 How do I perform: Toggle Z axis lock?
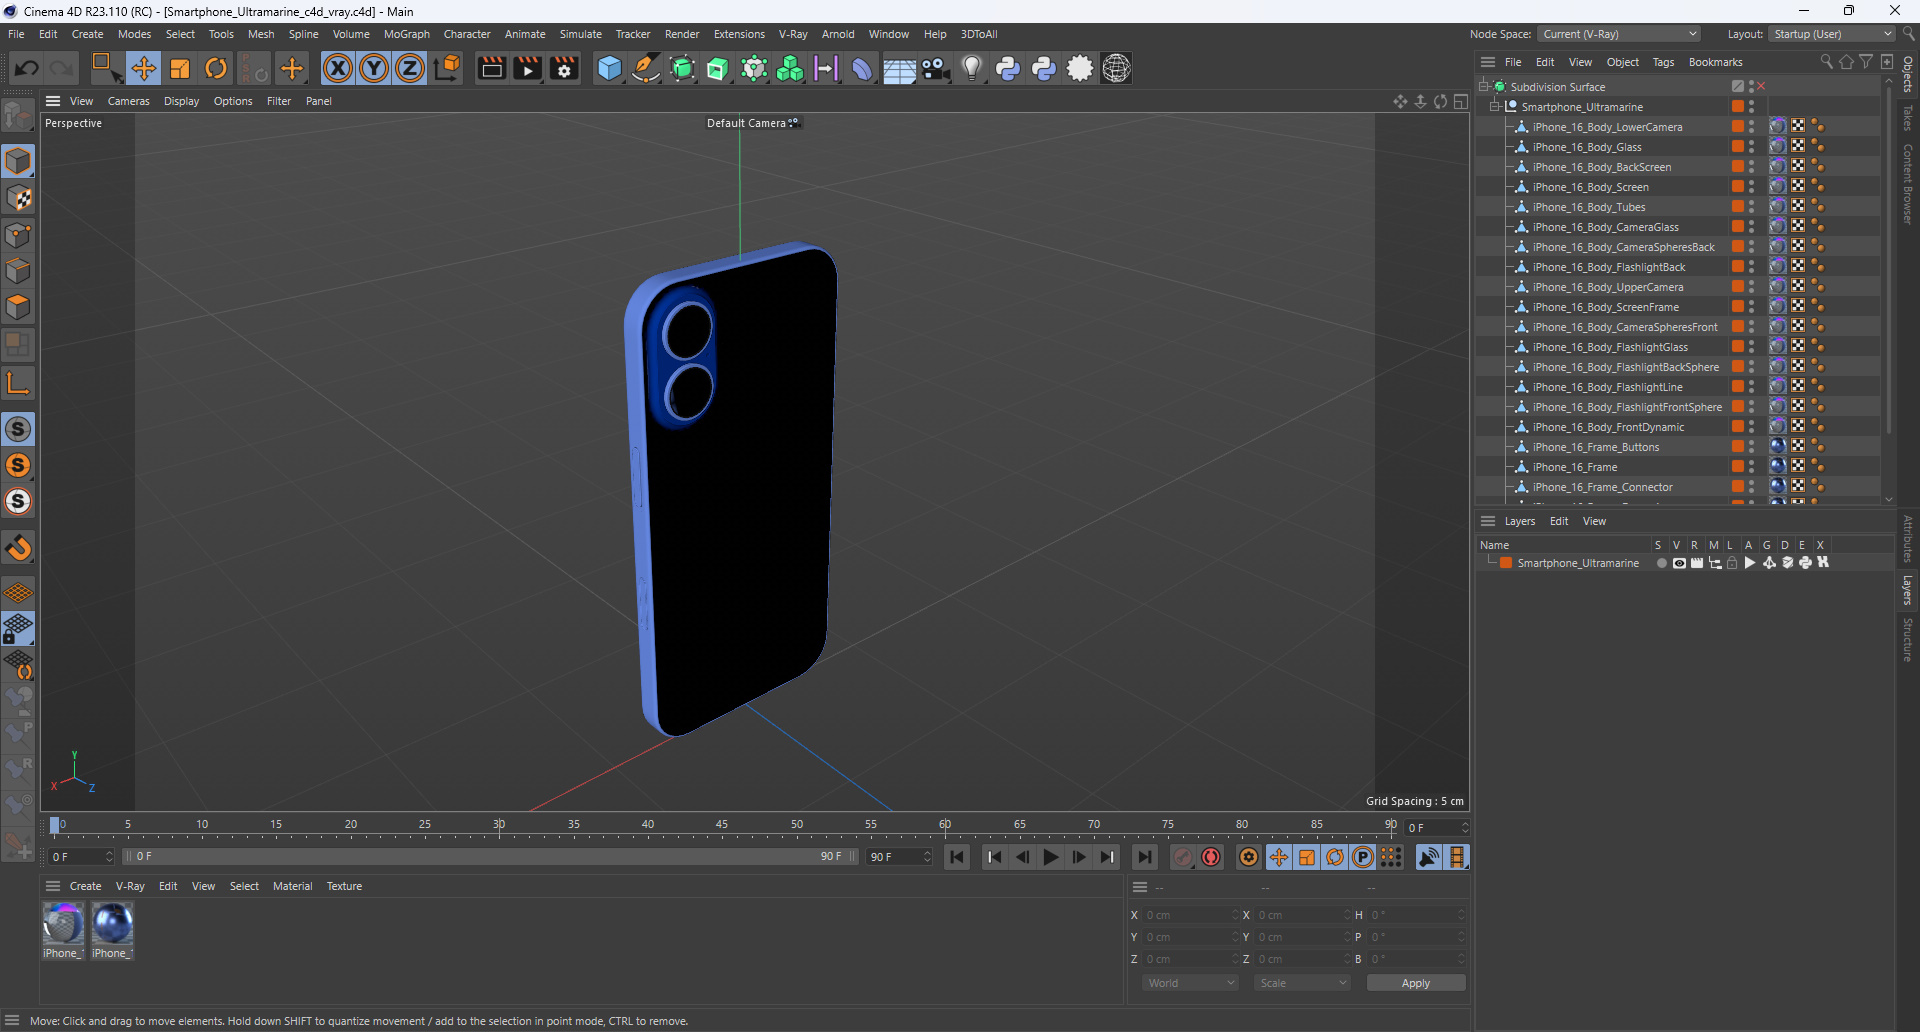coord(410,68)
